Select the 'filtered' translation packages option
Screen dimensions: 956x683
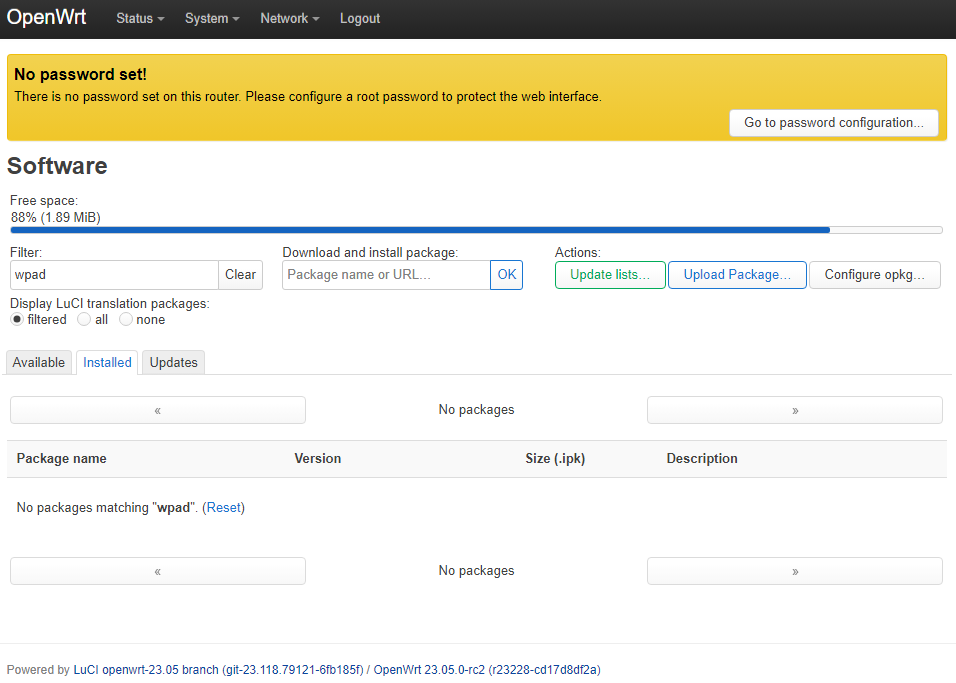(x=17, y=319)
